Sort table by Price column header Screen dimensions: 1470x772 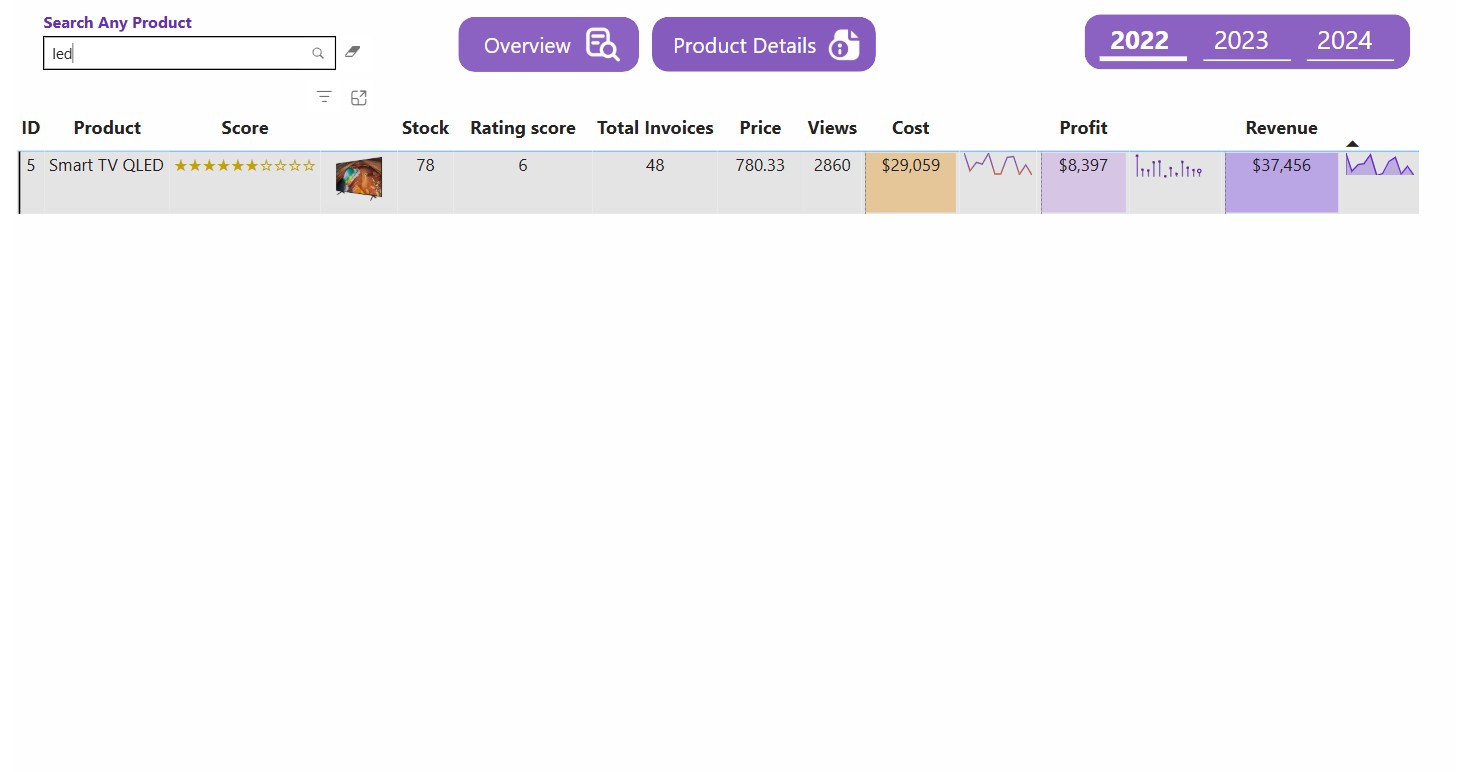760,128
